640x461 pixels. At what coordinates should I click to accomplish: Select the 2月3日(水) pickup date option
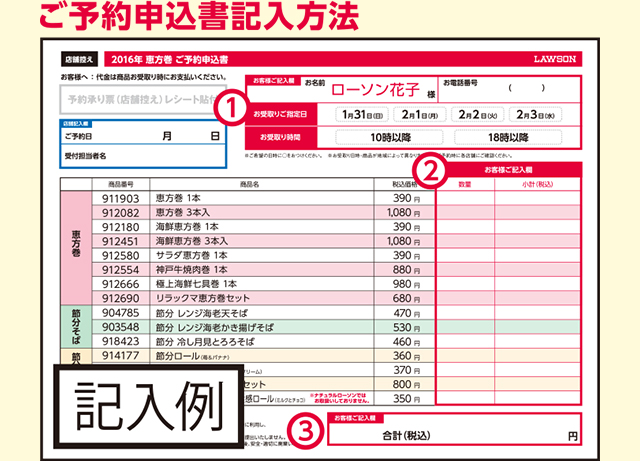click(536, 115)
